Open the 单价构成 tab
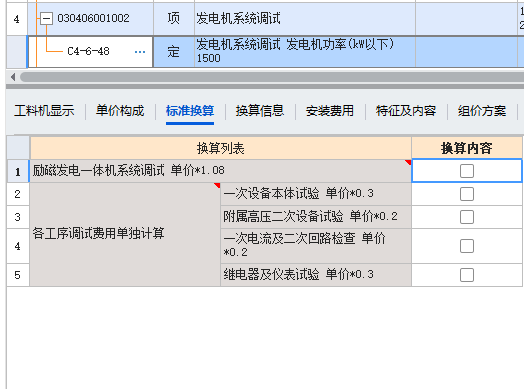This screenshot has height=389, width=524. click(x=120, y=111)
